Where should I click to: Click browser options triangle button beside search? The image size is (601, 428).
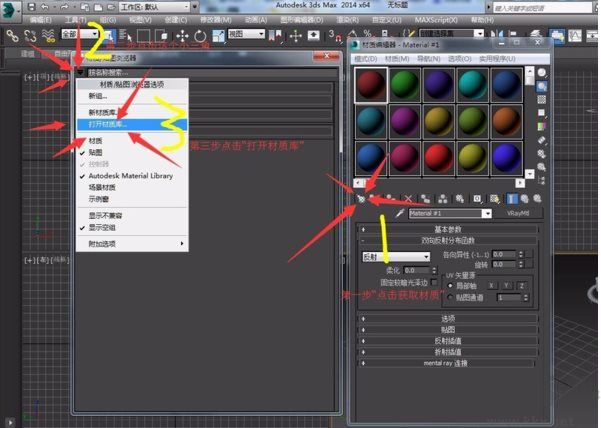pos(80,72)
